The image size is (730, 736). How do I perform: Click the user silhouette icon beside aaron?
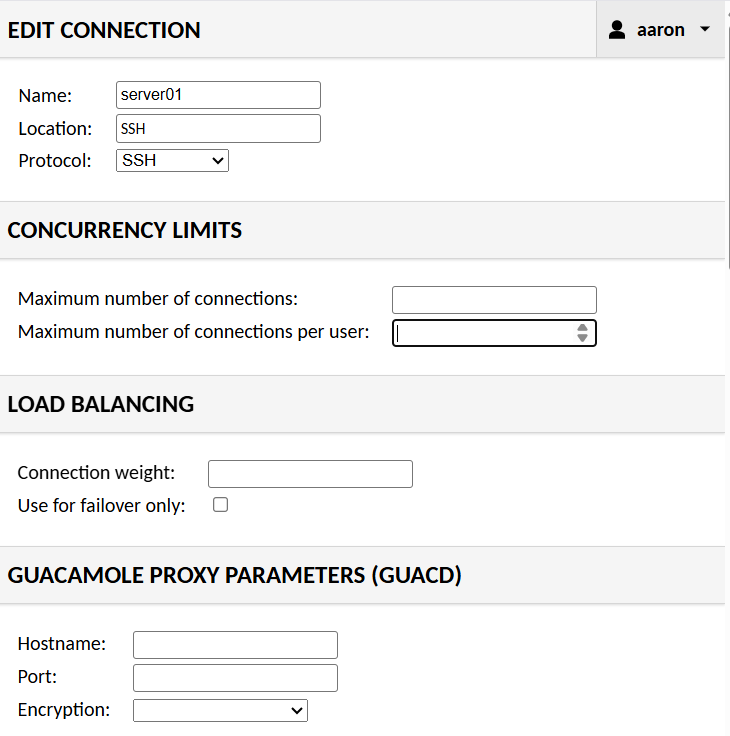617,30
